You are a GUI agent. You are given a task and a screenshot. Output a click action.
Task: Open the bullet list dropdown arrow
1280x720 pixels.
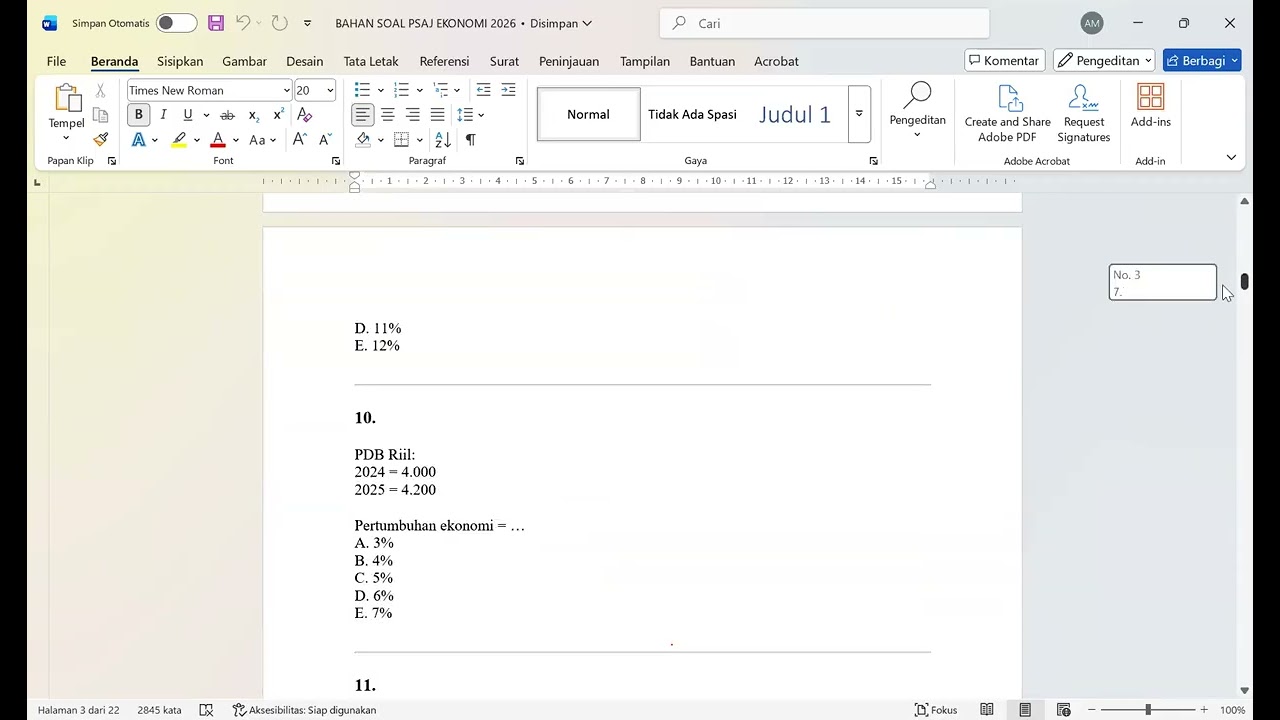click(380, 90)
